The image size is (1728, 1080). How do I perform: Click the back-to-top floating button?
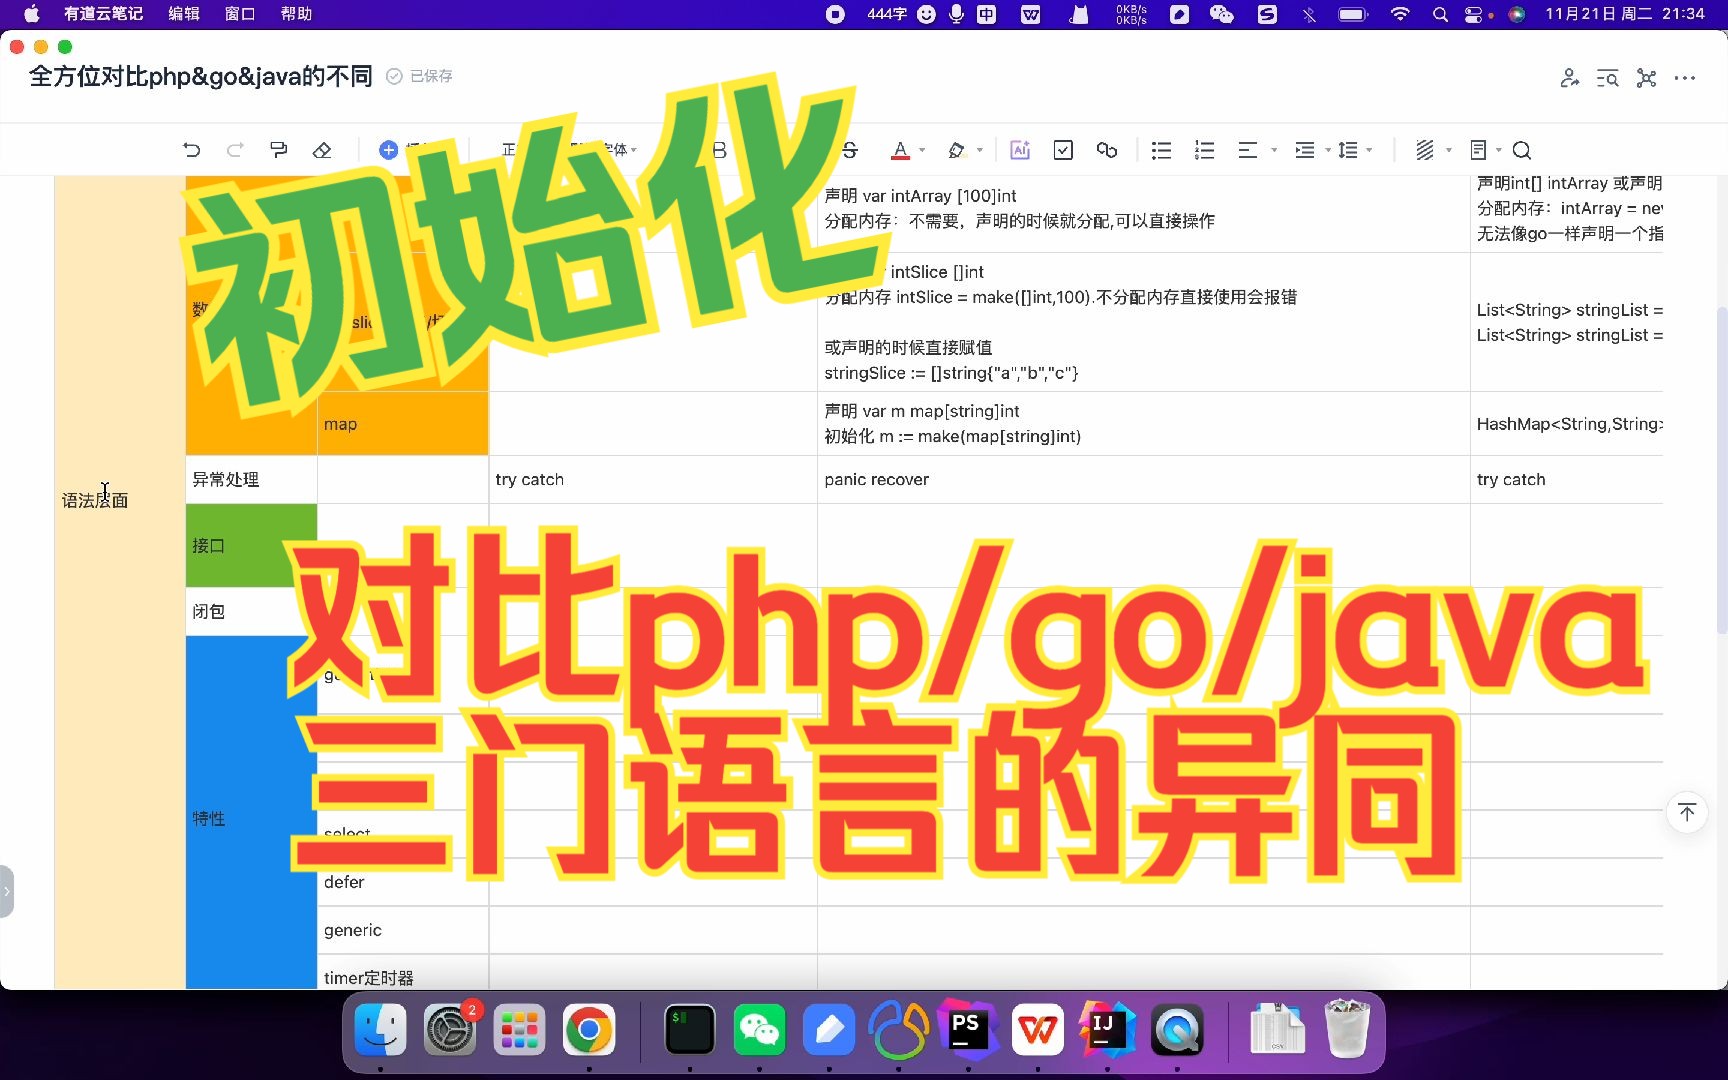click(1686, 812)
